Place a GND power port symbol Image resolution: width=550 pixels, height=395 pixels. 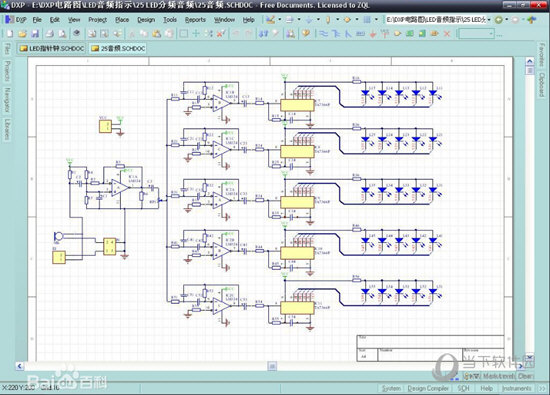(x=373, y=34)
